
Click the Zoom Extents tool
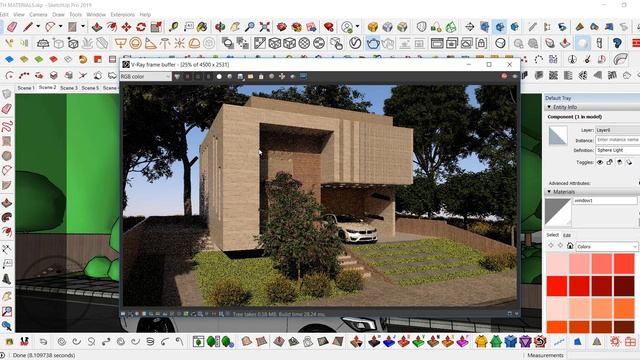coord(264,27)
